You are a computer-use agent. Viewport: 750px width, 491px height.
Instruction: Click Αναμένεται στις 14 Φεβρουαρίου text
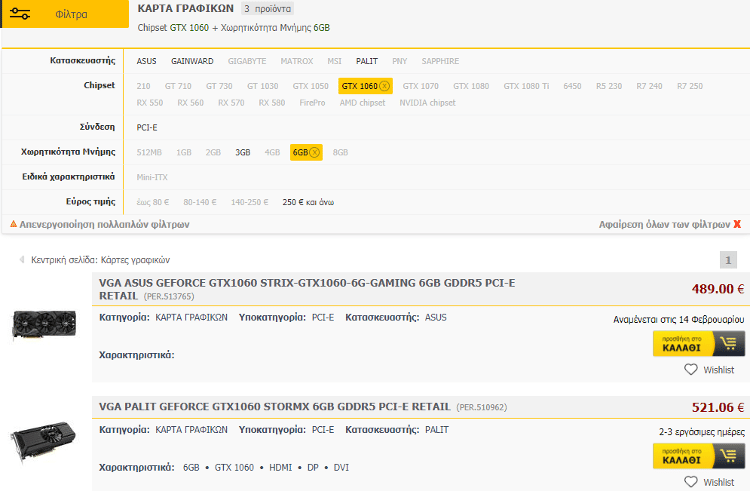[679, 319]
